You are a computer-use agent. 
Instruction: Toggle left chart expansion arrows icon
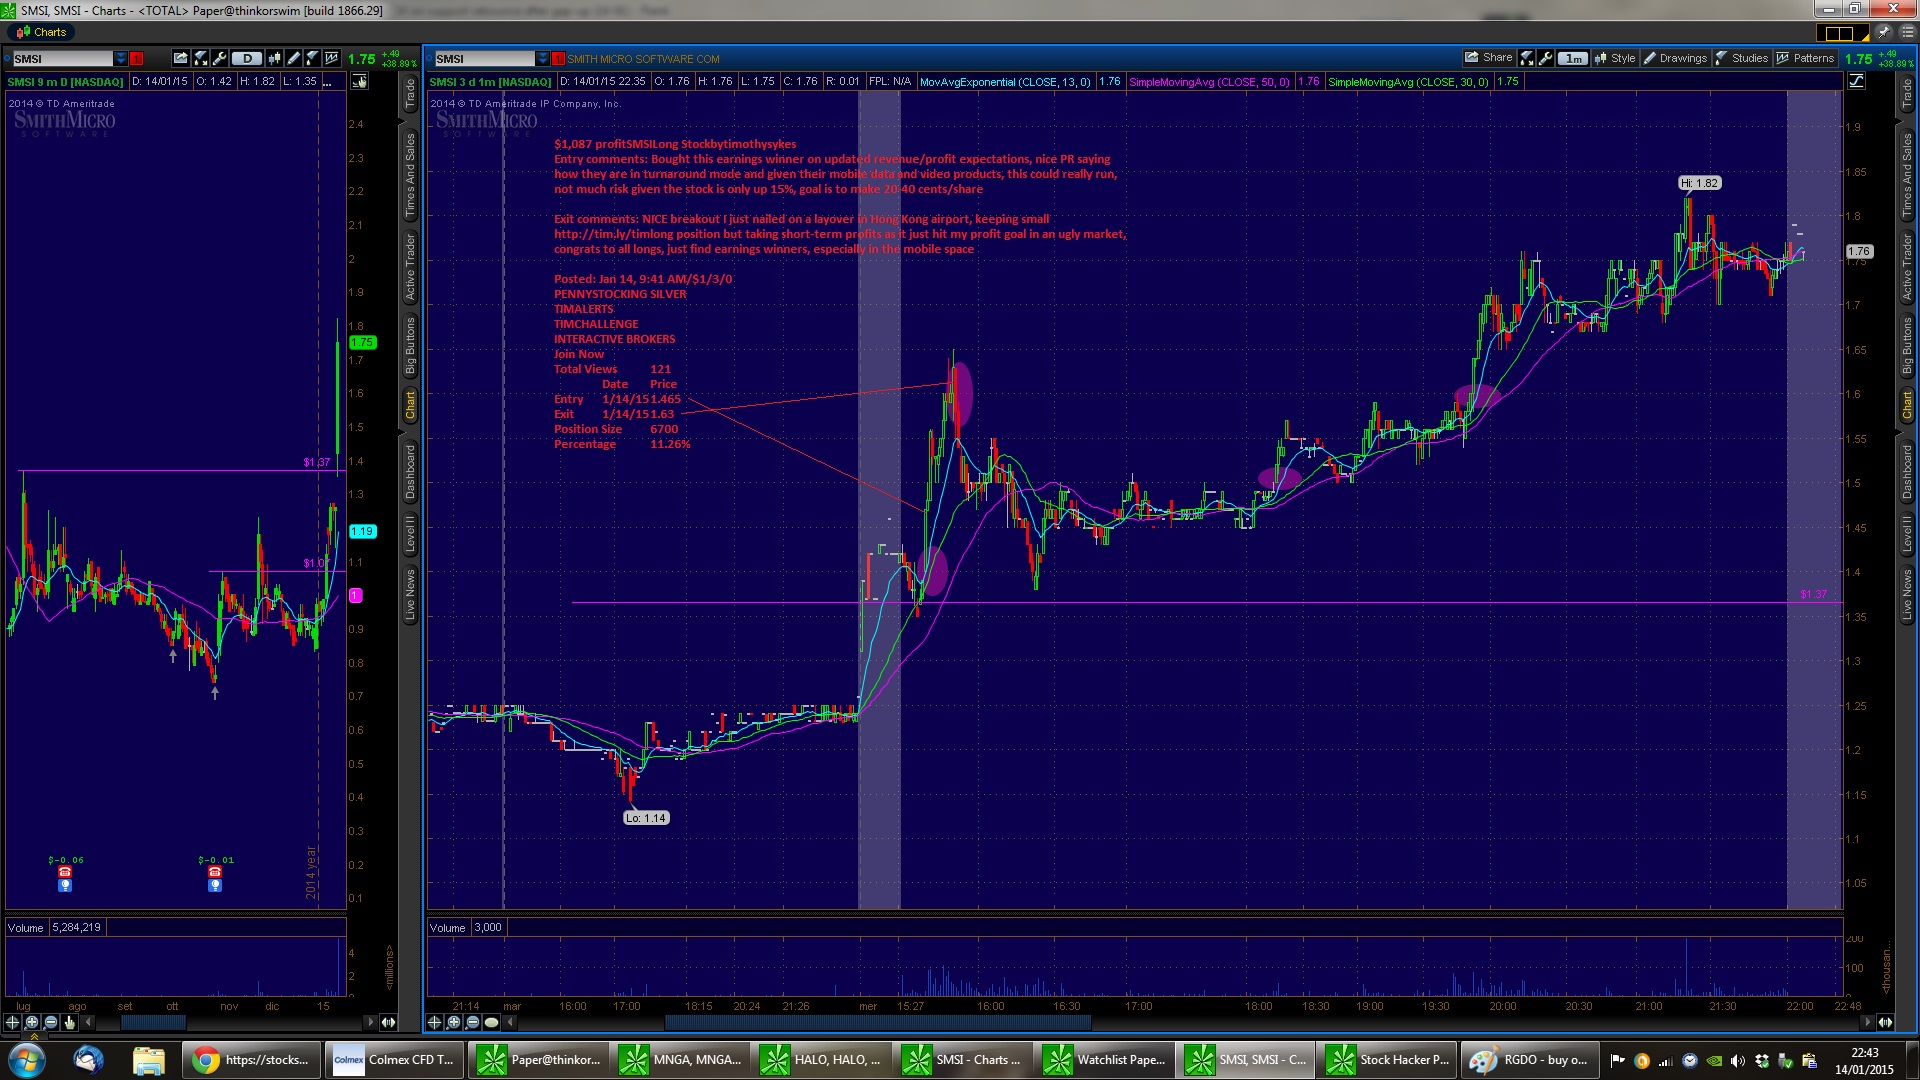[x=388, y=1022]
